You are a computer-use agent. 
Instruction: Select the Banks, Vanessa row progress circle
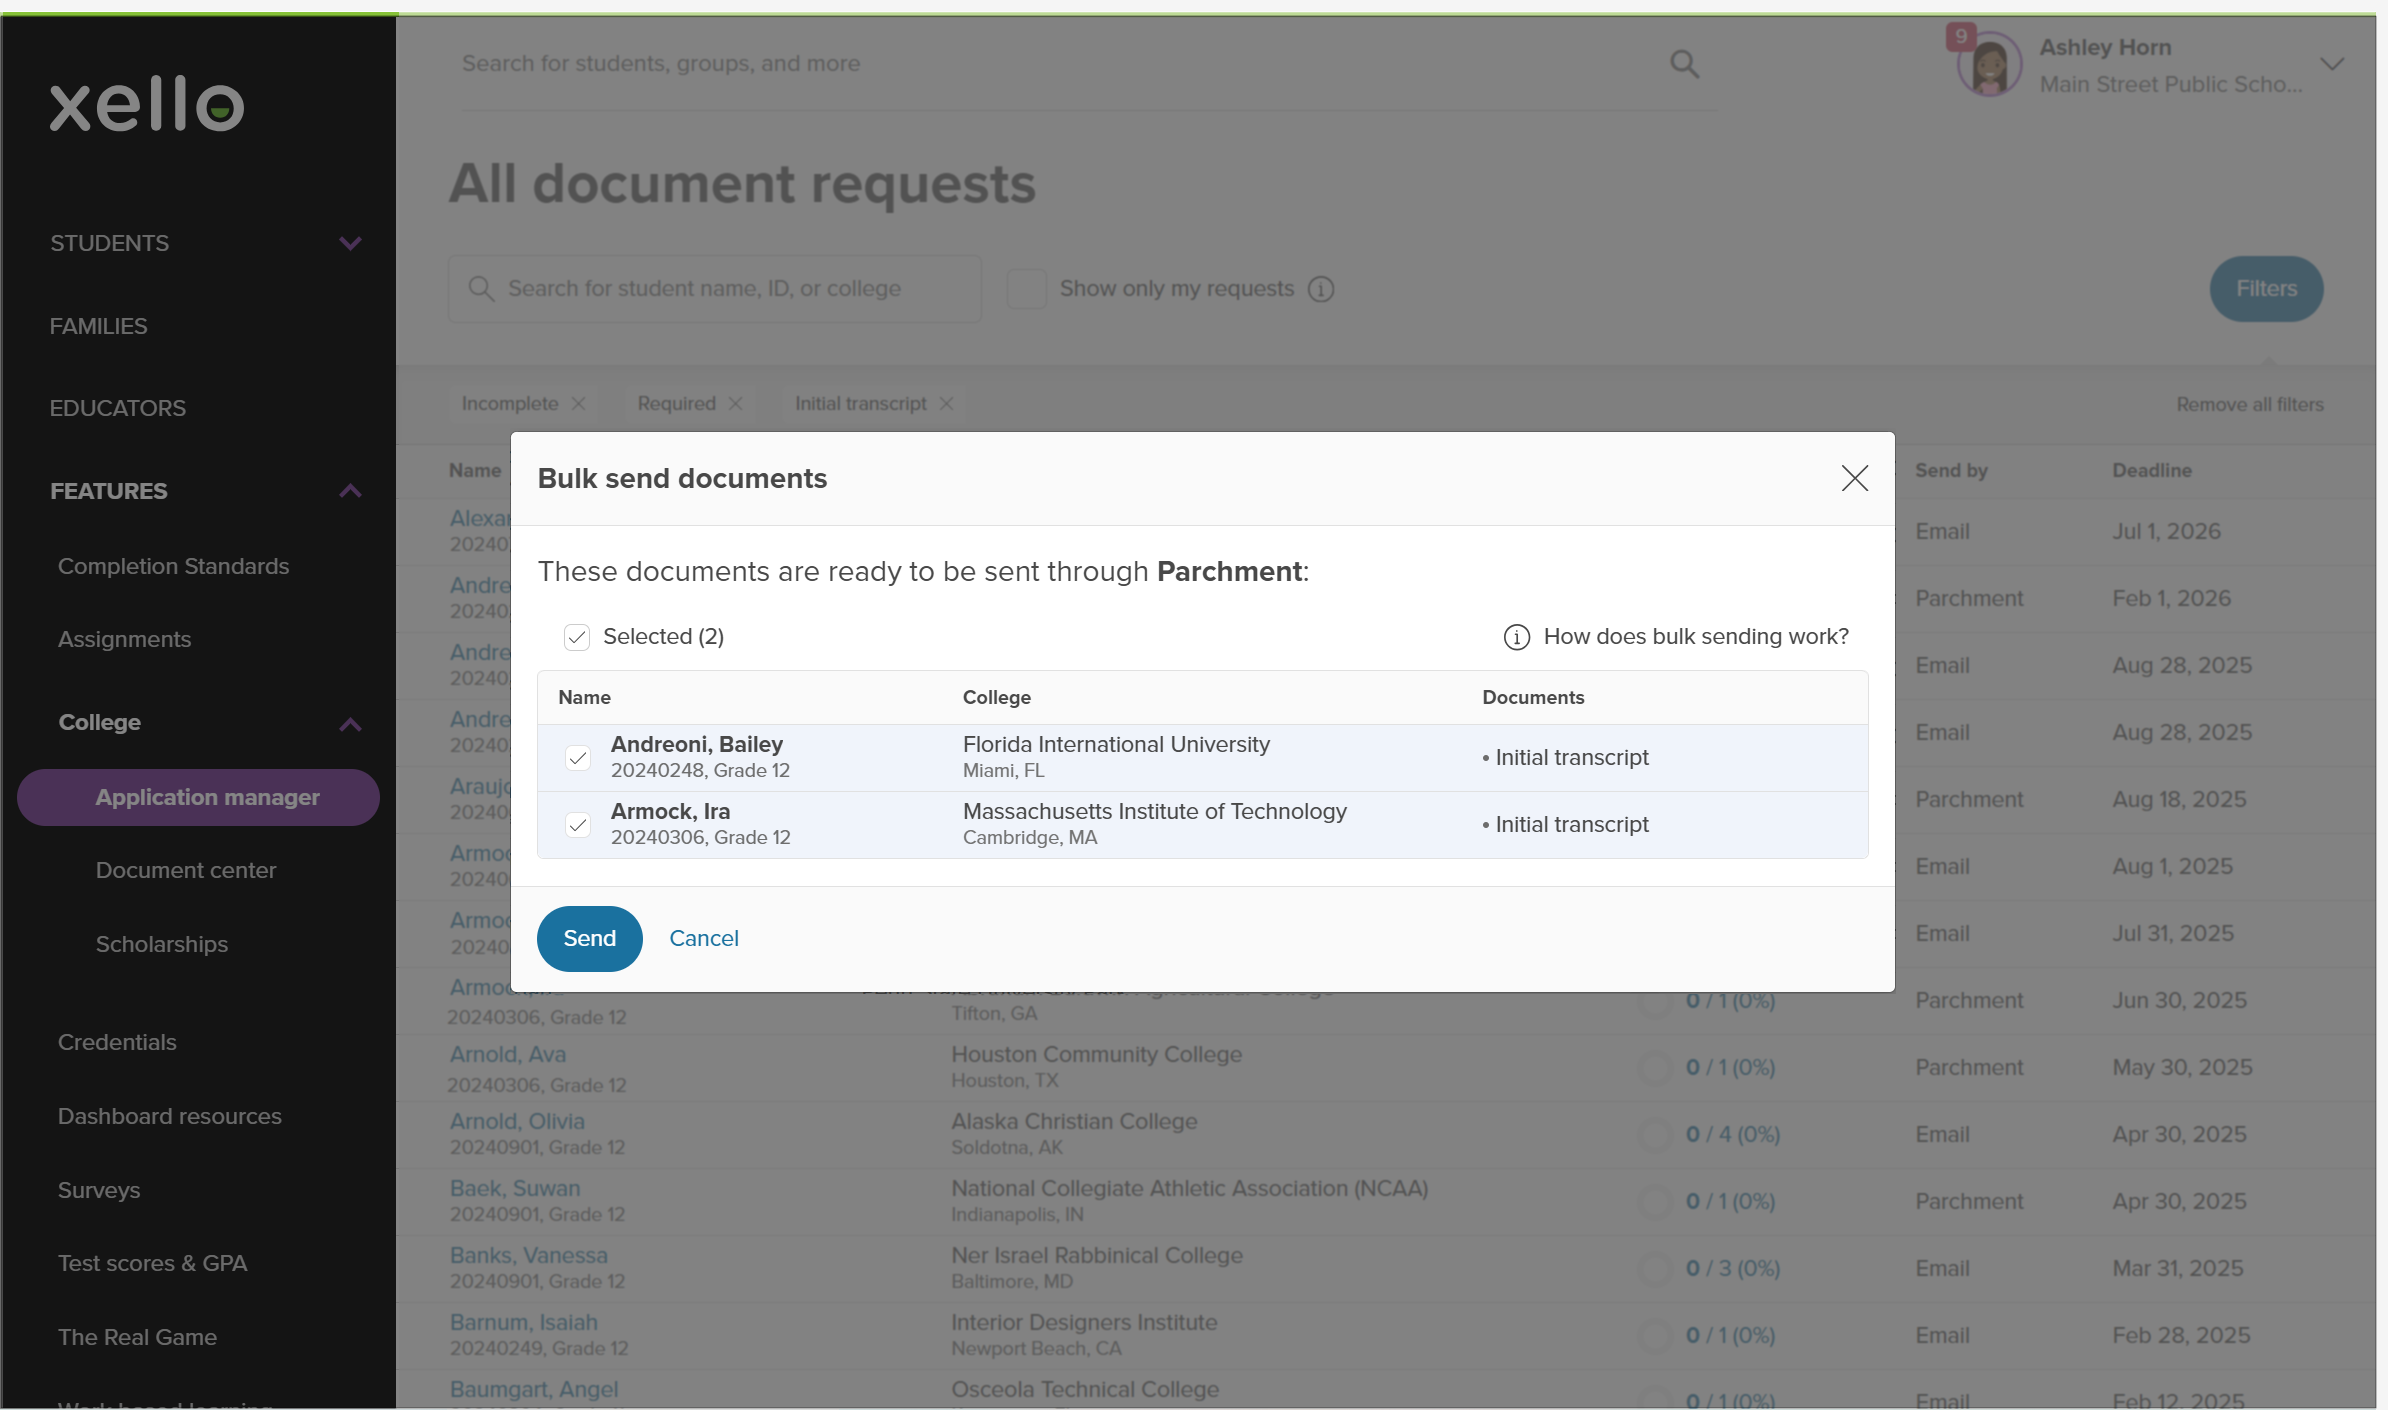(x=1655, y=1269)
